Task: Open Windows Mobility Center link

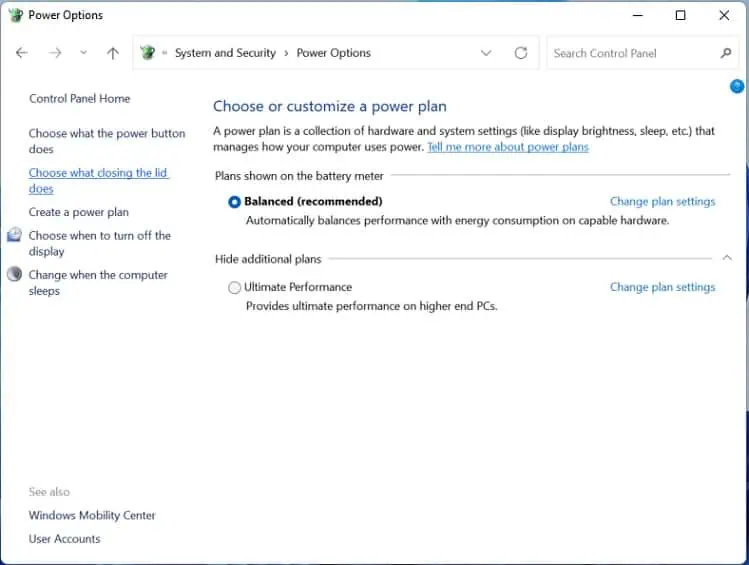Action: point(92,515)
